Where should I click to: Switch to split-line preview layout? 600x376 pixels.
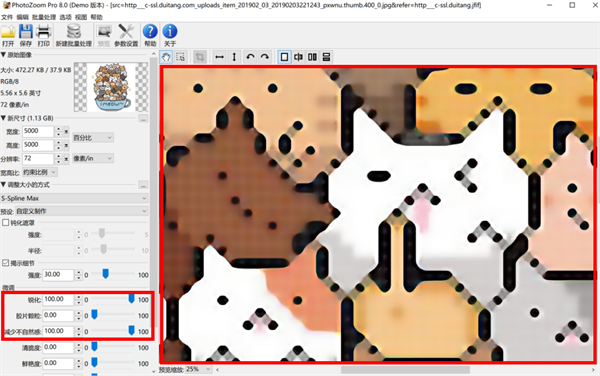tap(298, 57)
